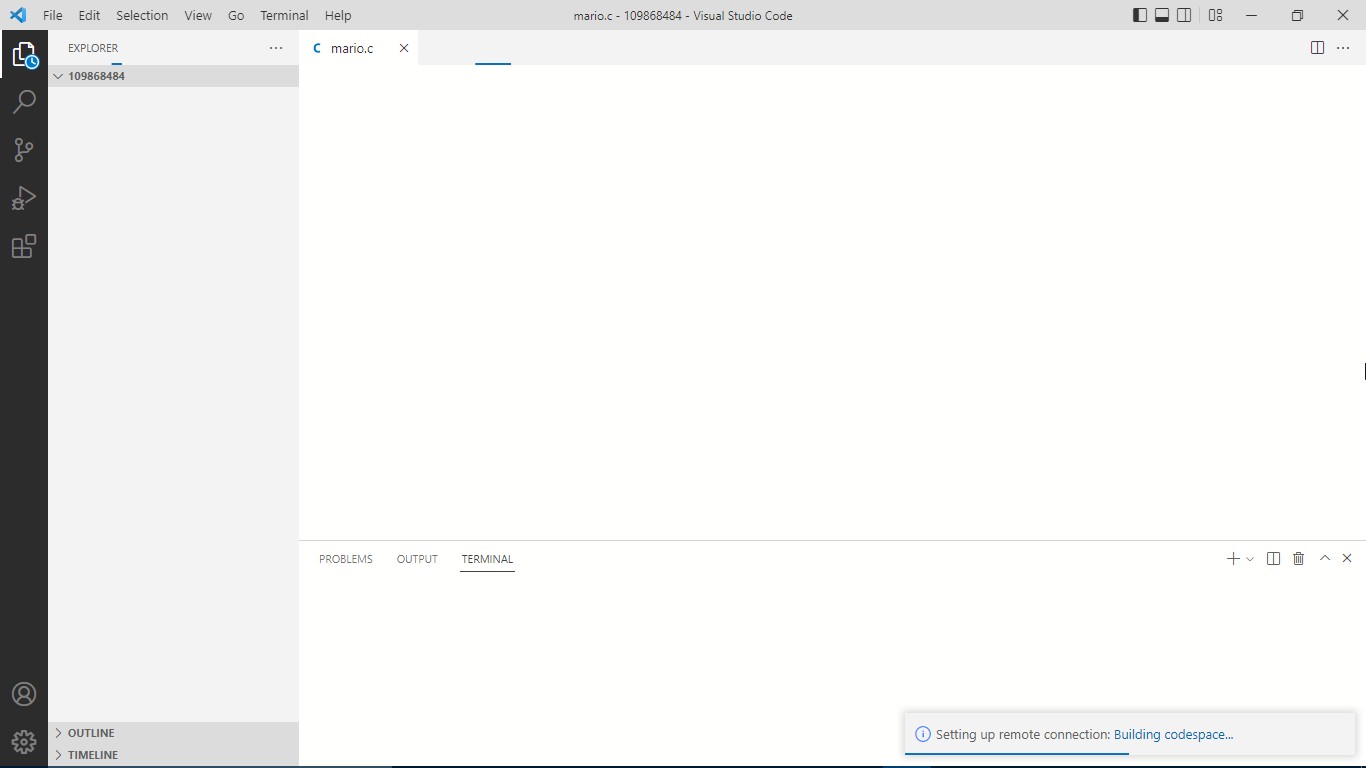
Task: Create a new terminal with the plus icon
Action: [x=1232, y=558]
